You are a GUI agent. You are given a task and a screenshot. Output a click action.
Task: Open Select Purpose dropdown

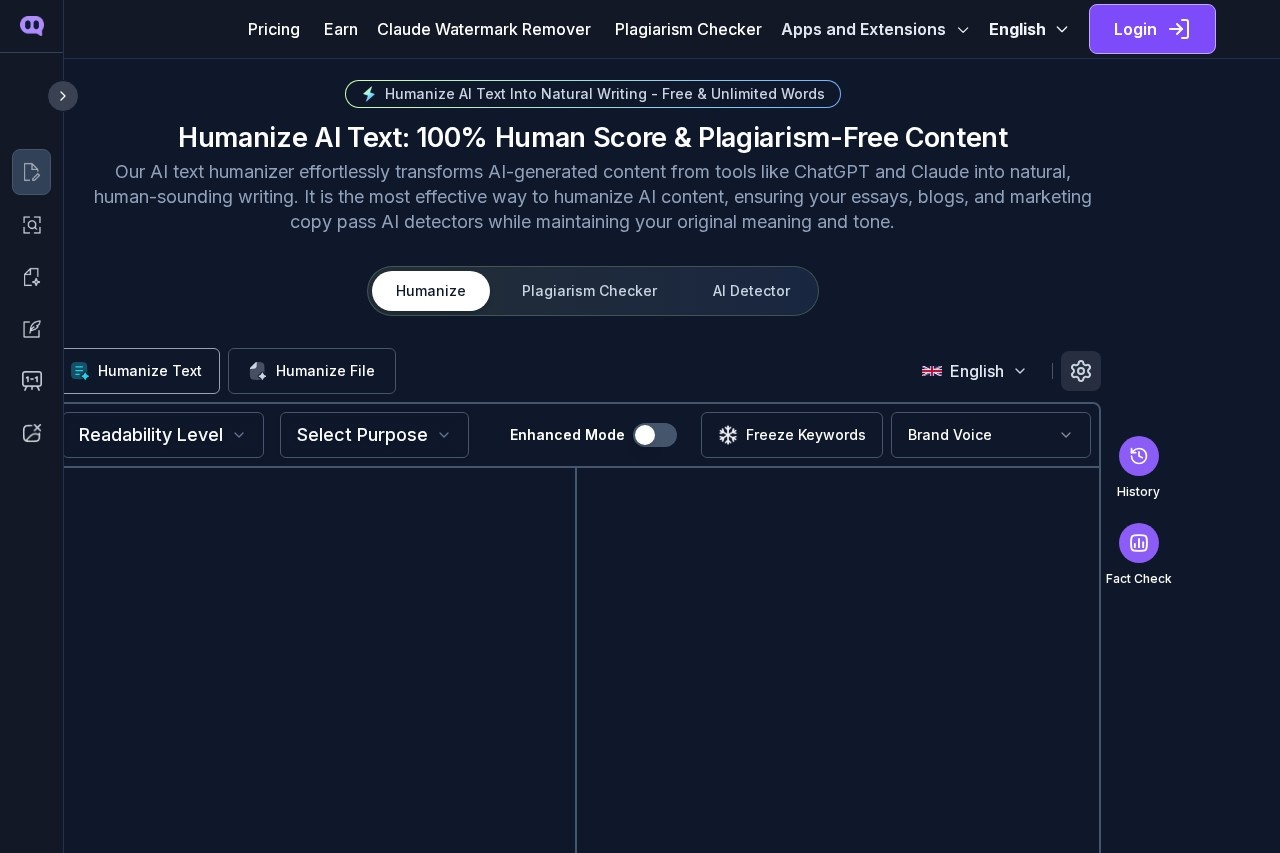[374, 435]
